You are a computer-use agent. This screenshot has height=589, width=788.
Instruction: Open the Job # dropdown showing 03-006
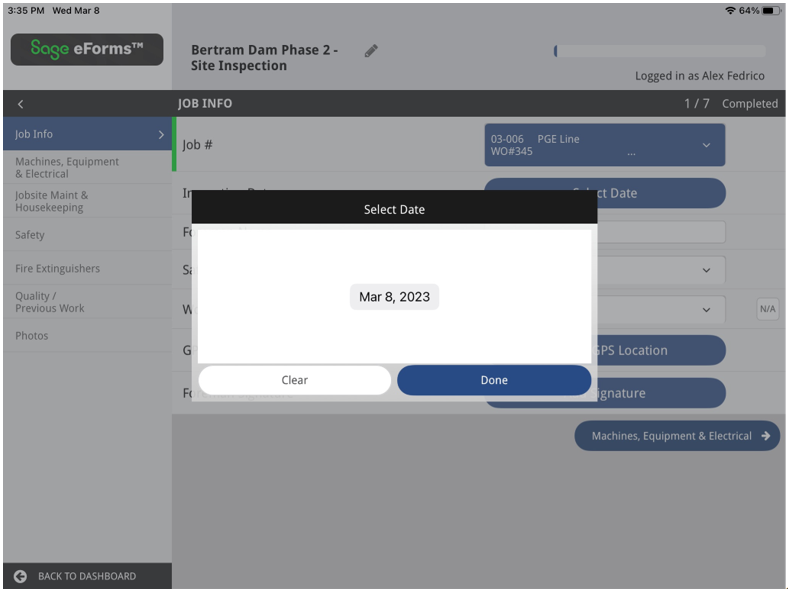coord(605,145)
